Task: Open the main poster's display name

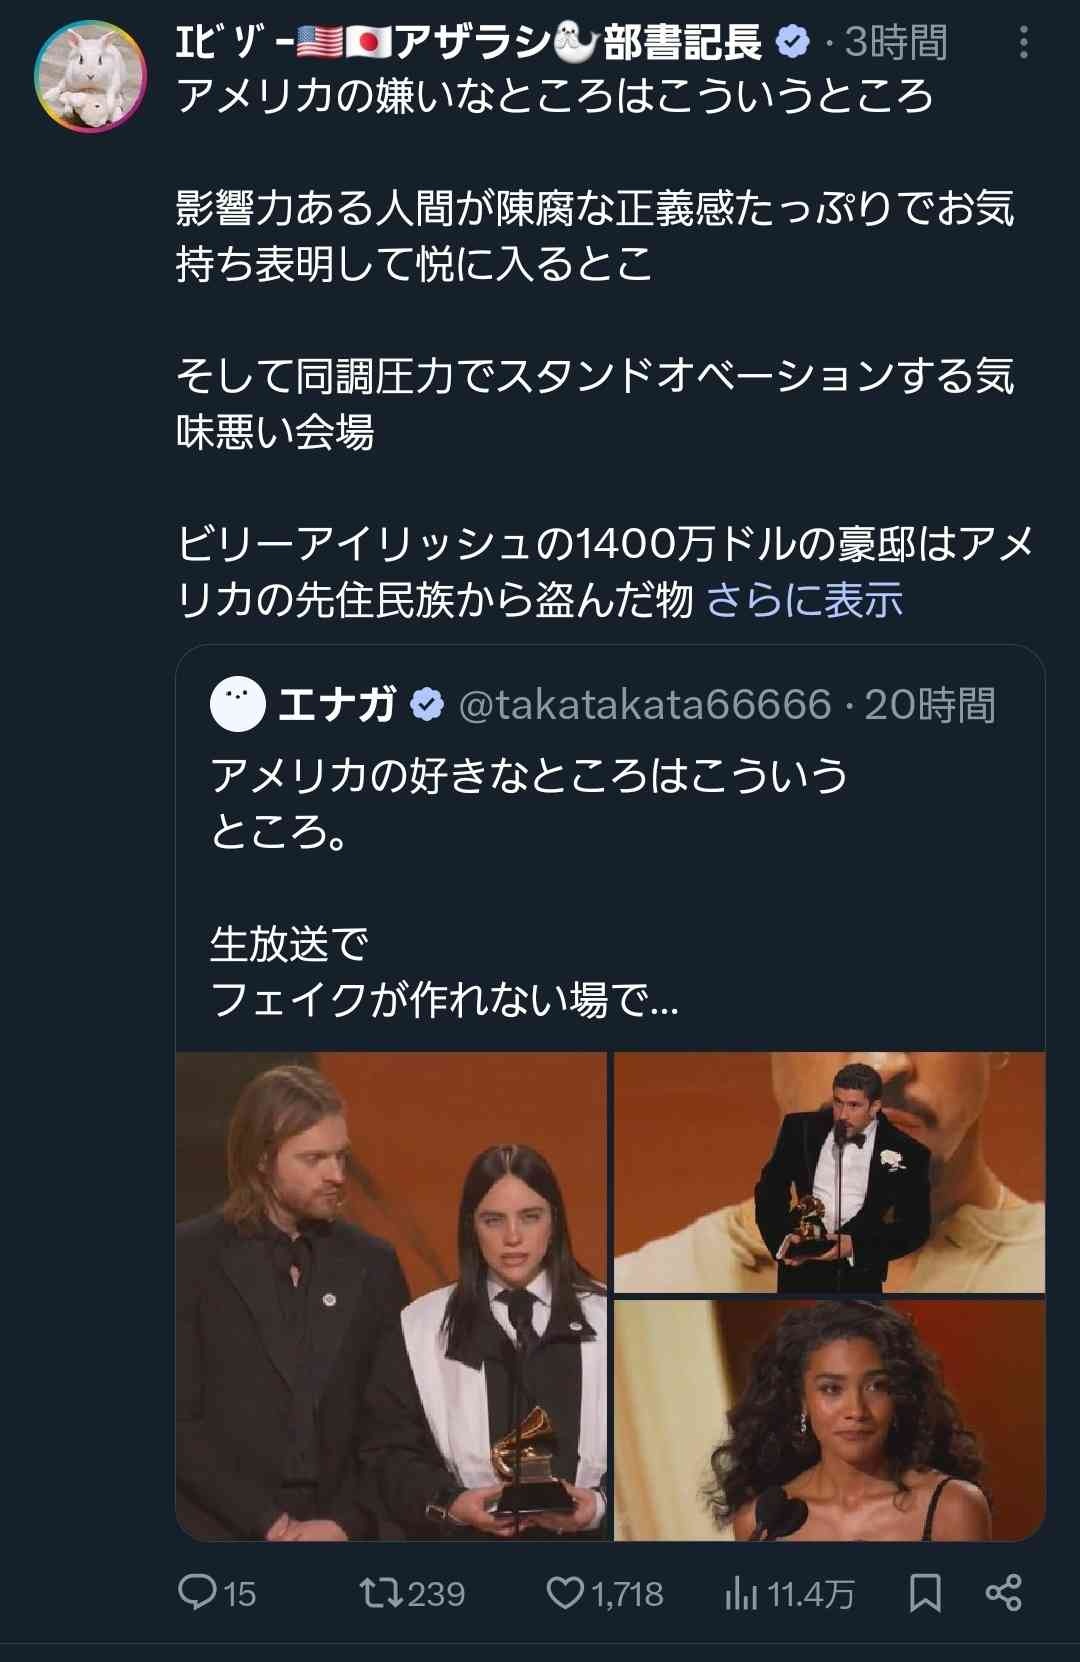Action: pos(468,42)
